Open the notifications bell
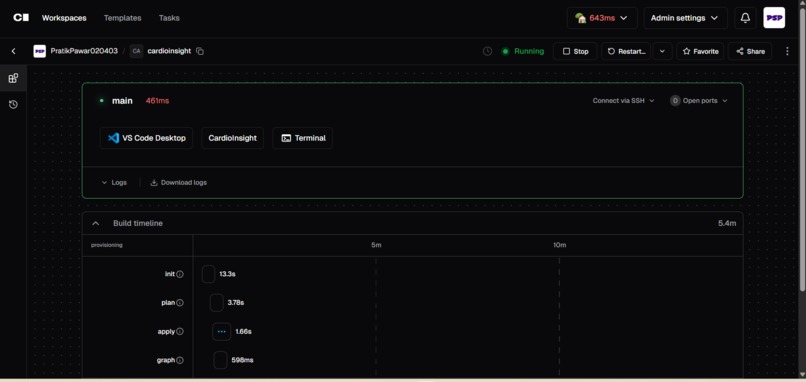806x382 pixels. (745, 18)
